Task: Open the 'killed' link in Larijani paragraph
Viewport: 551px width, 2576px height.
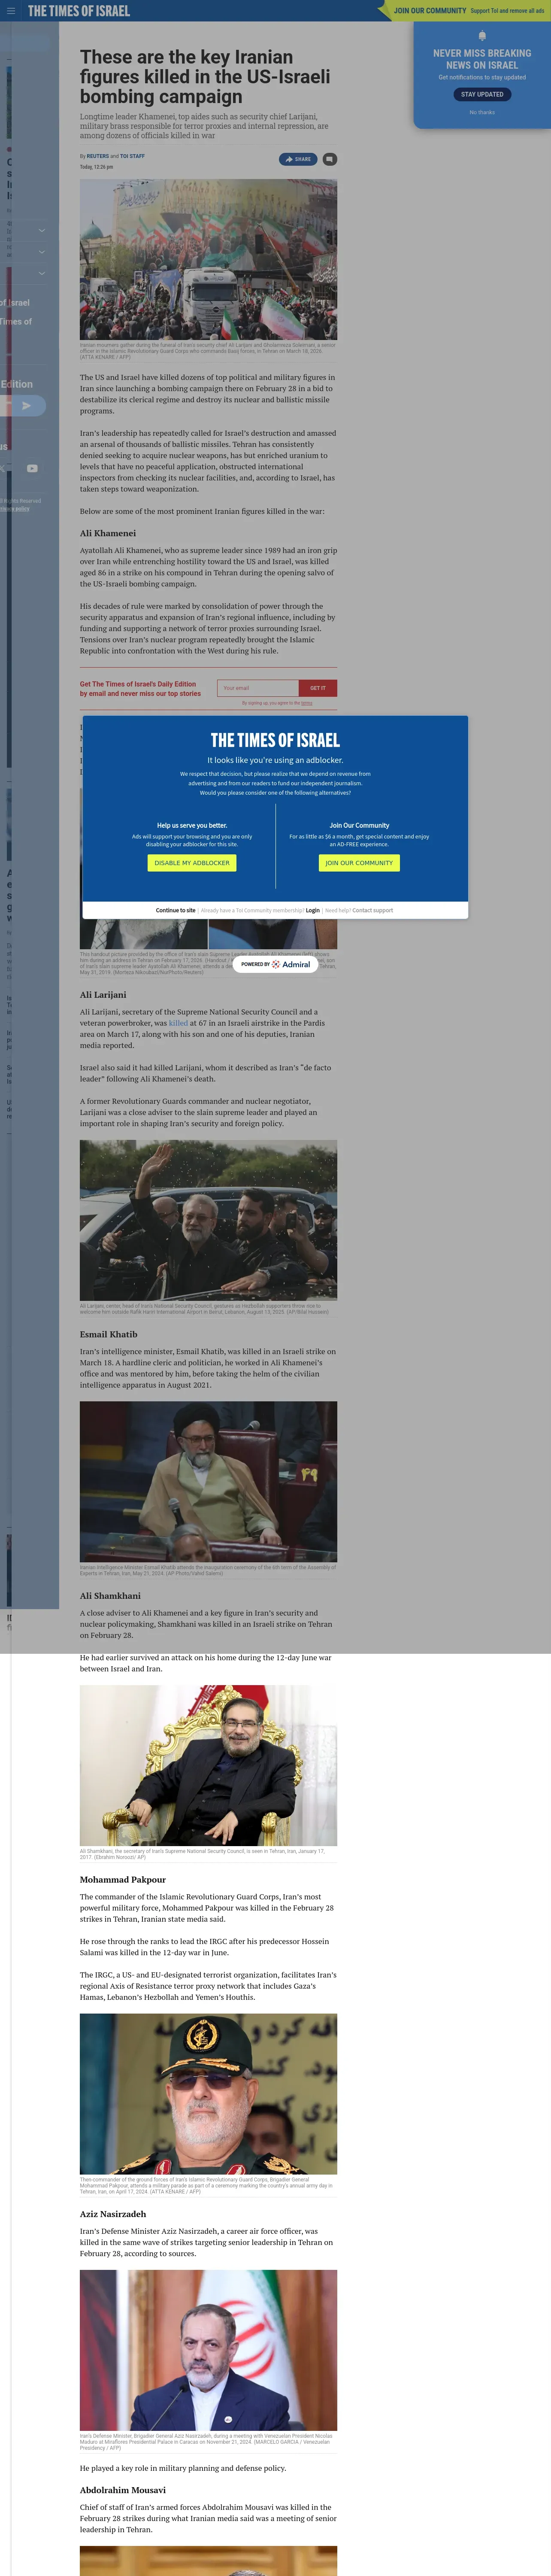Action: click(178, 1023)
